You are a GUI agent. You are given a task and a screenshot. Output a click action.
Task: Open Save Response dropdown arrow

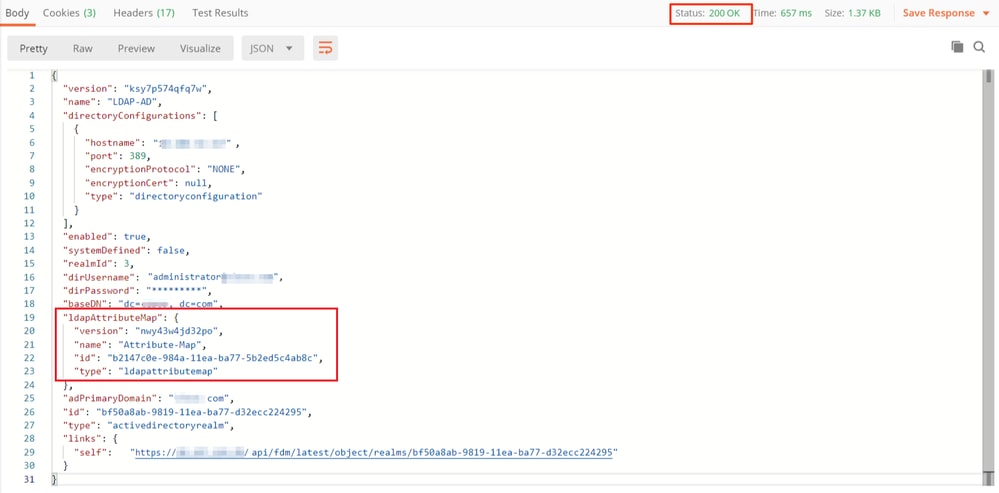coord(986,13)
